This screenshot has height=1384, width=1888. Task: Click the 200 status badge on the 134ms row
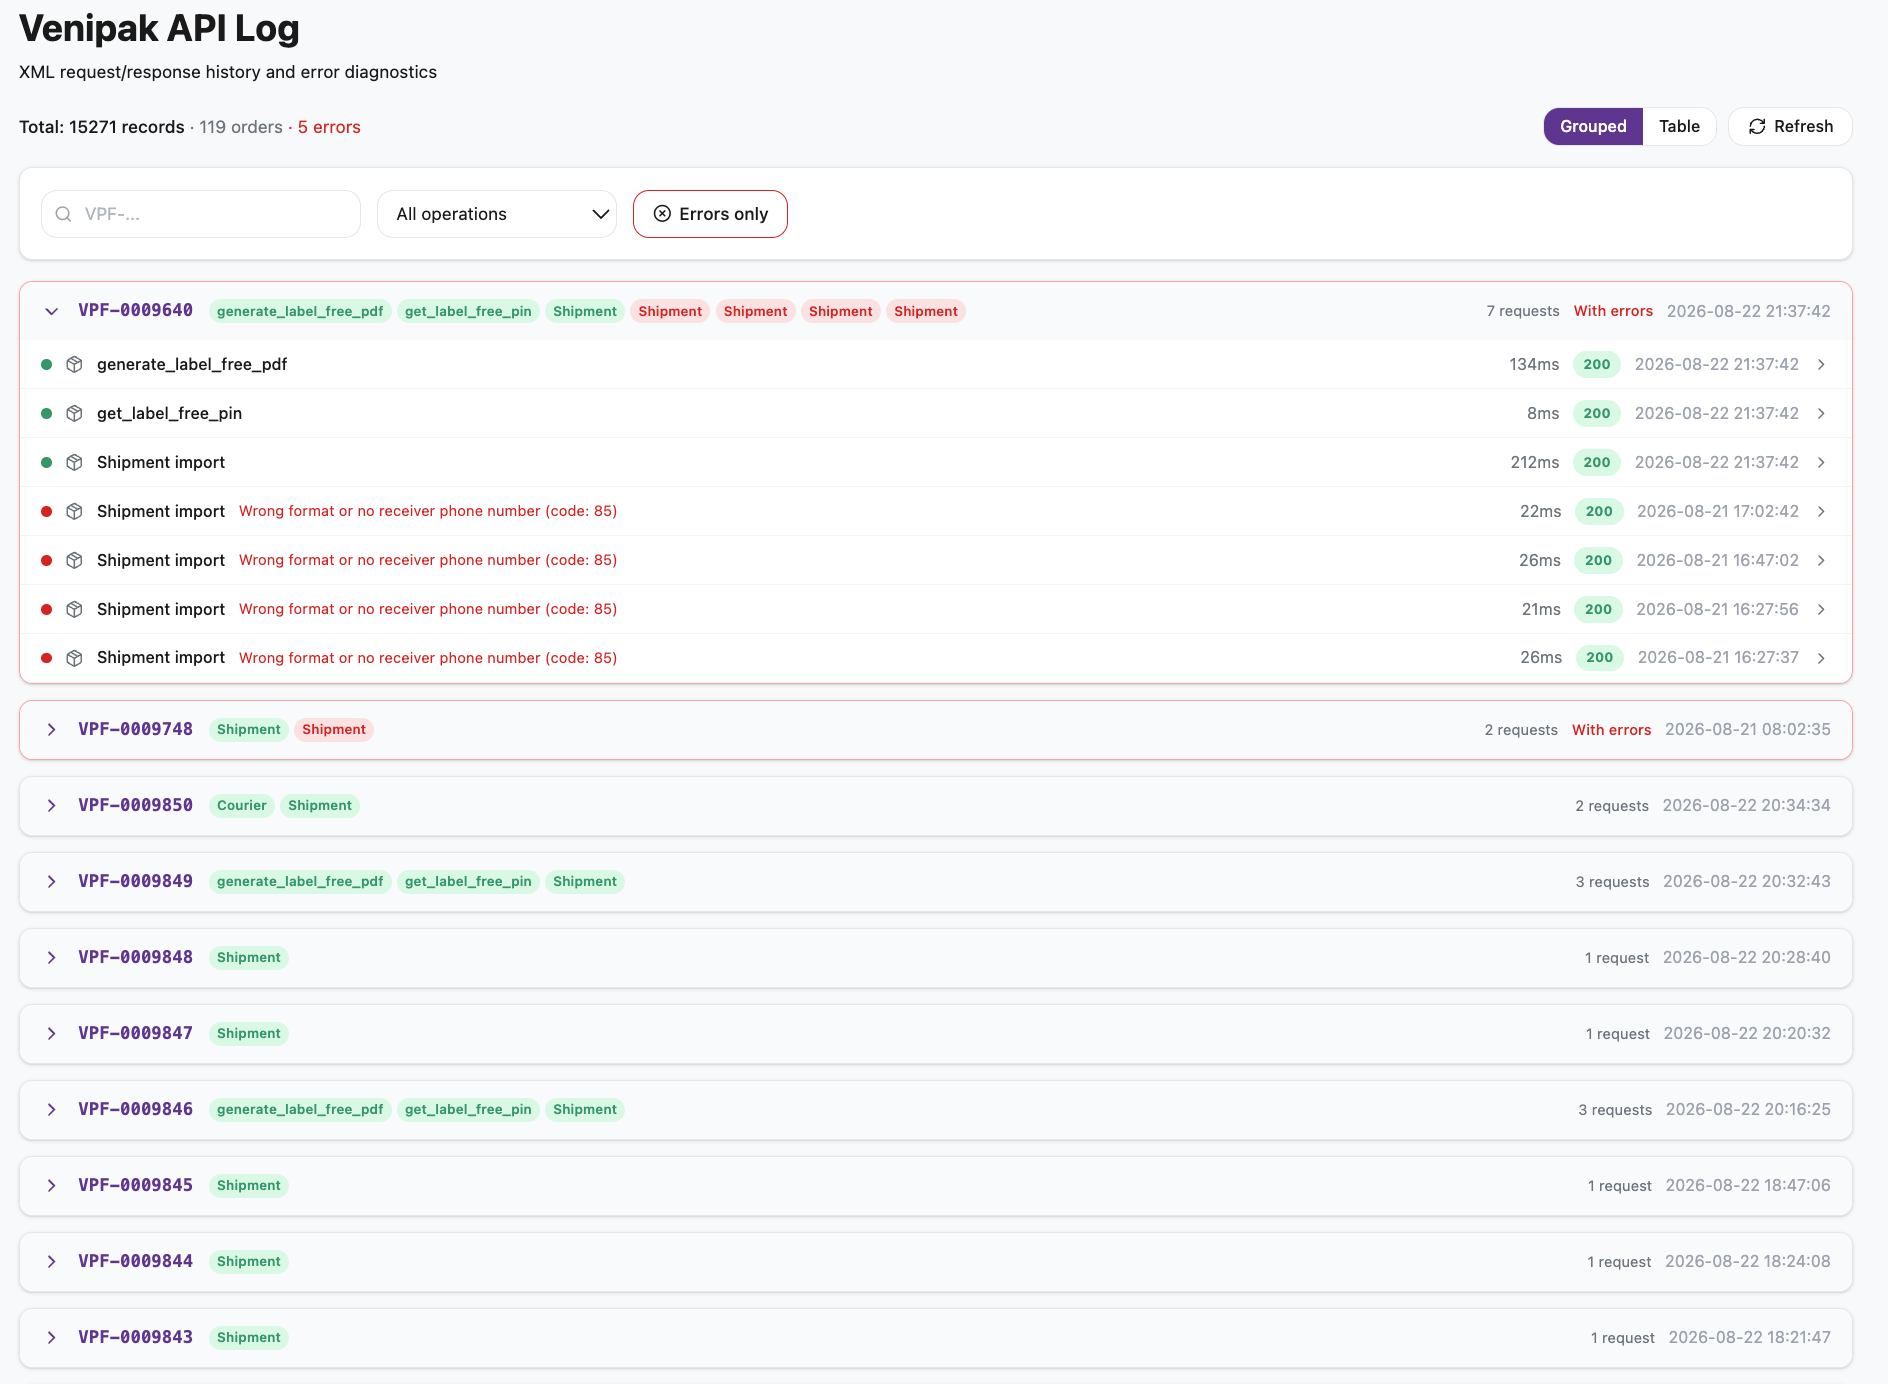1597,364
